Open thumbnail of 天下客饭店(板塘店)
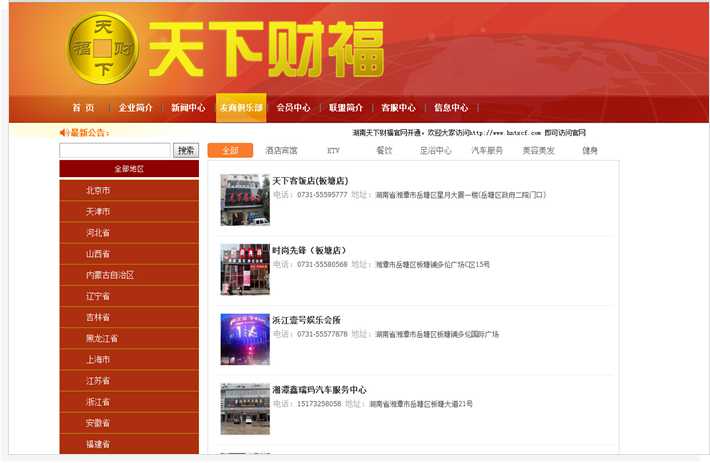Screen dimensions: 710x463 pos(245,200)
